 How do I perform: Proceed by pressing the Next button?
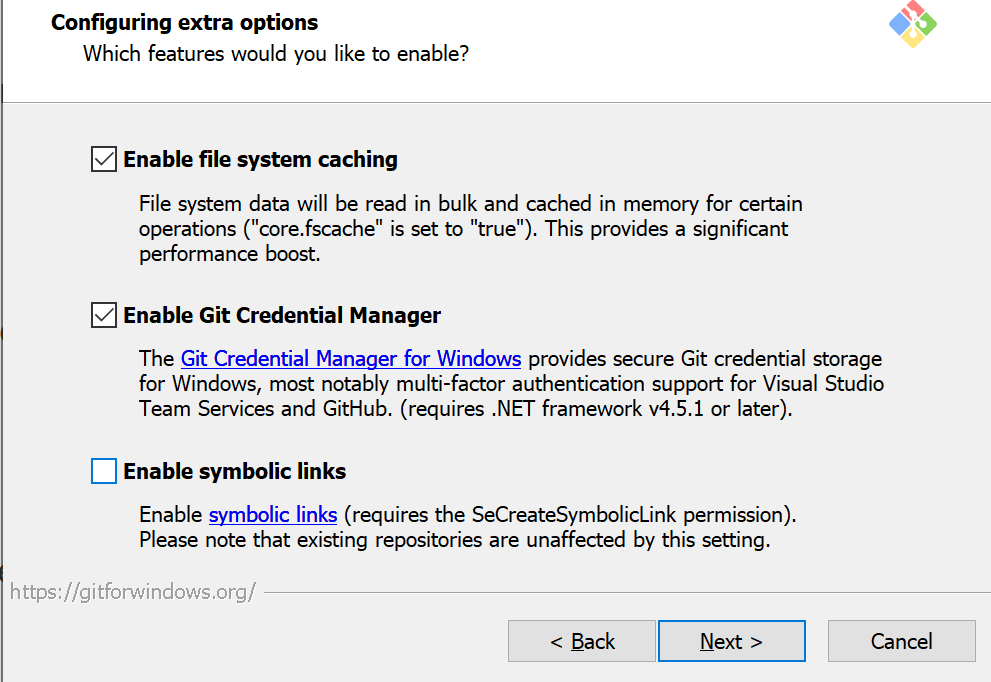click(731, 641)
